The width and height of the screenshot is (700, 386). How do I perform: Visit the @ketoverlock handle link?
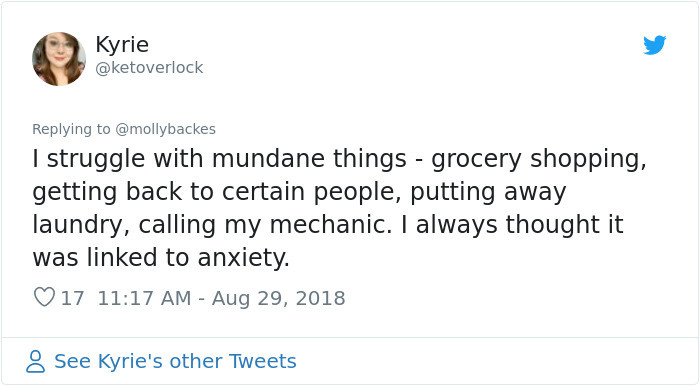[149, 68]
